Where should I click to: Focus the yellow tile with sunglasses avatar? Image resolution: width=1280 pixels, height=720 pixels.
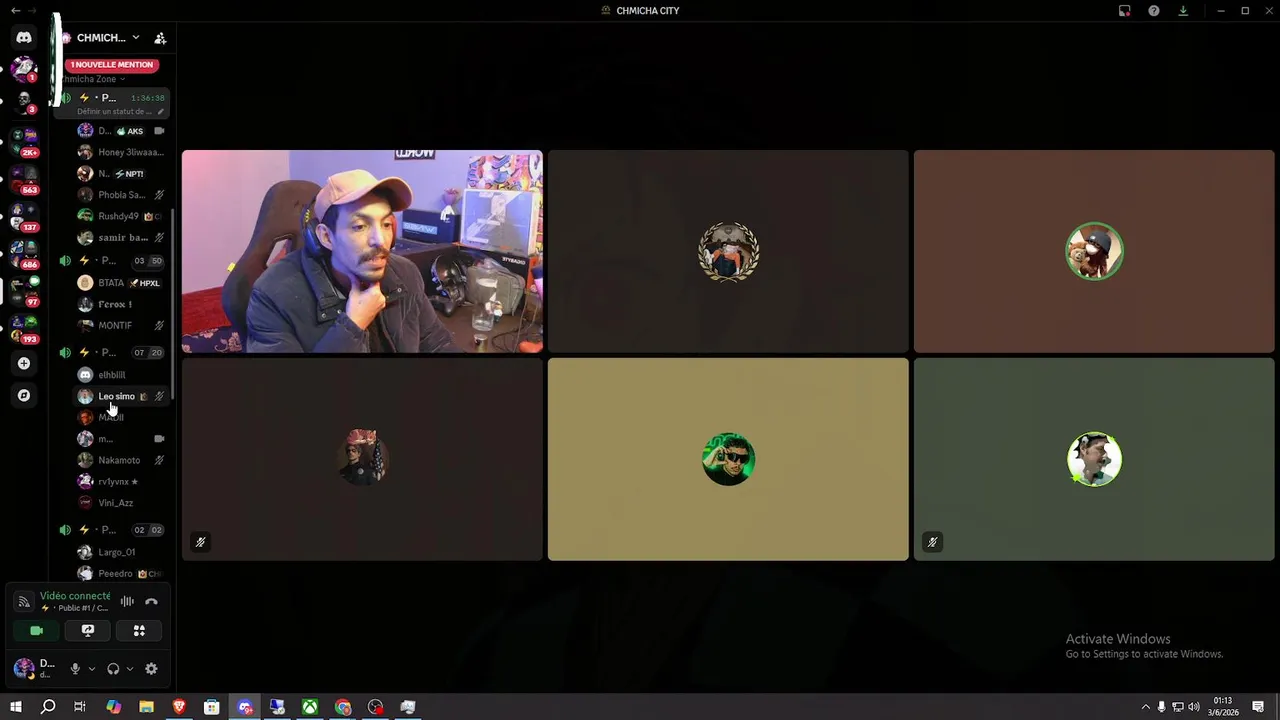pyautogui.click(x=728, y=459)
